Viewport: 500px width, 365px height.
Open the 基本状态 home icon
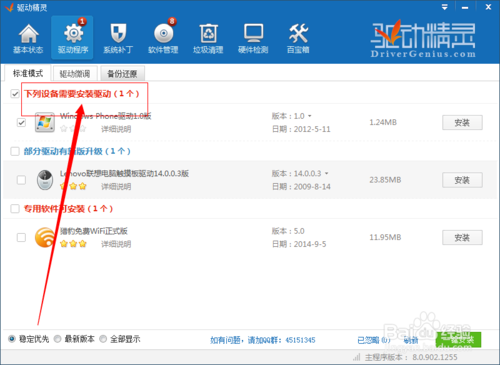click(x=28, y=34)
